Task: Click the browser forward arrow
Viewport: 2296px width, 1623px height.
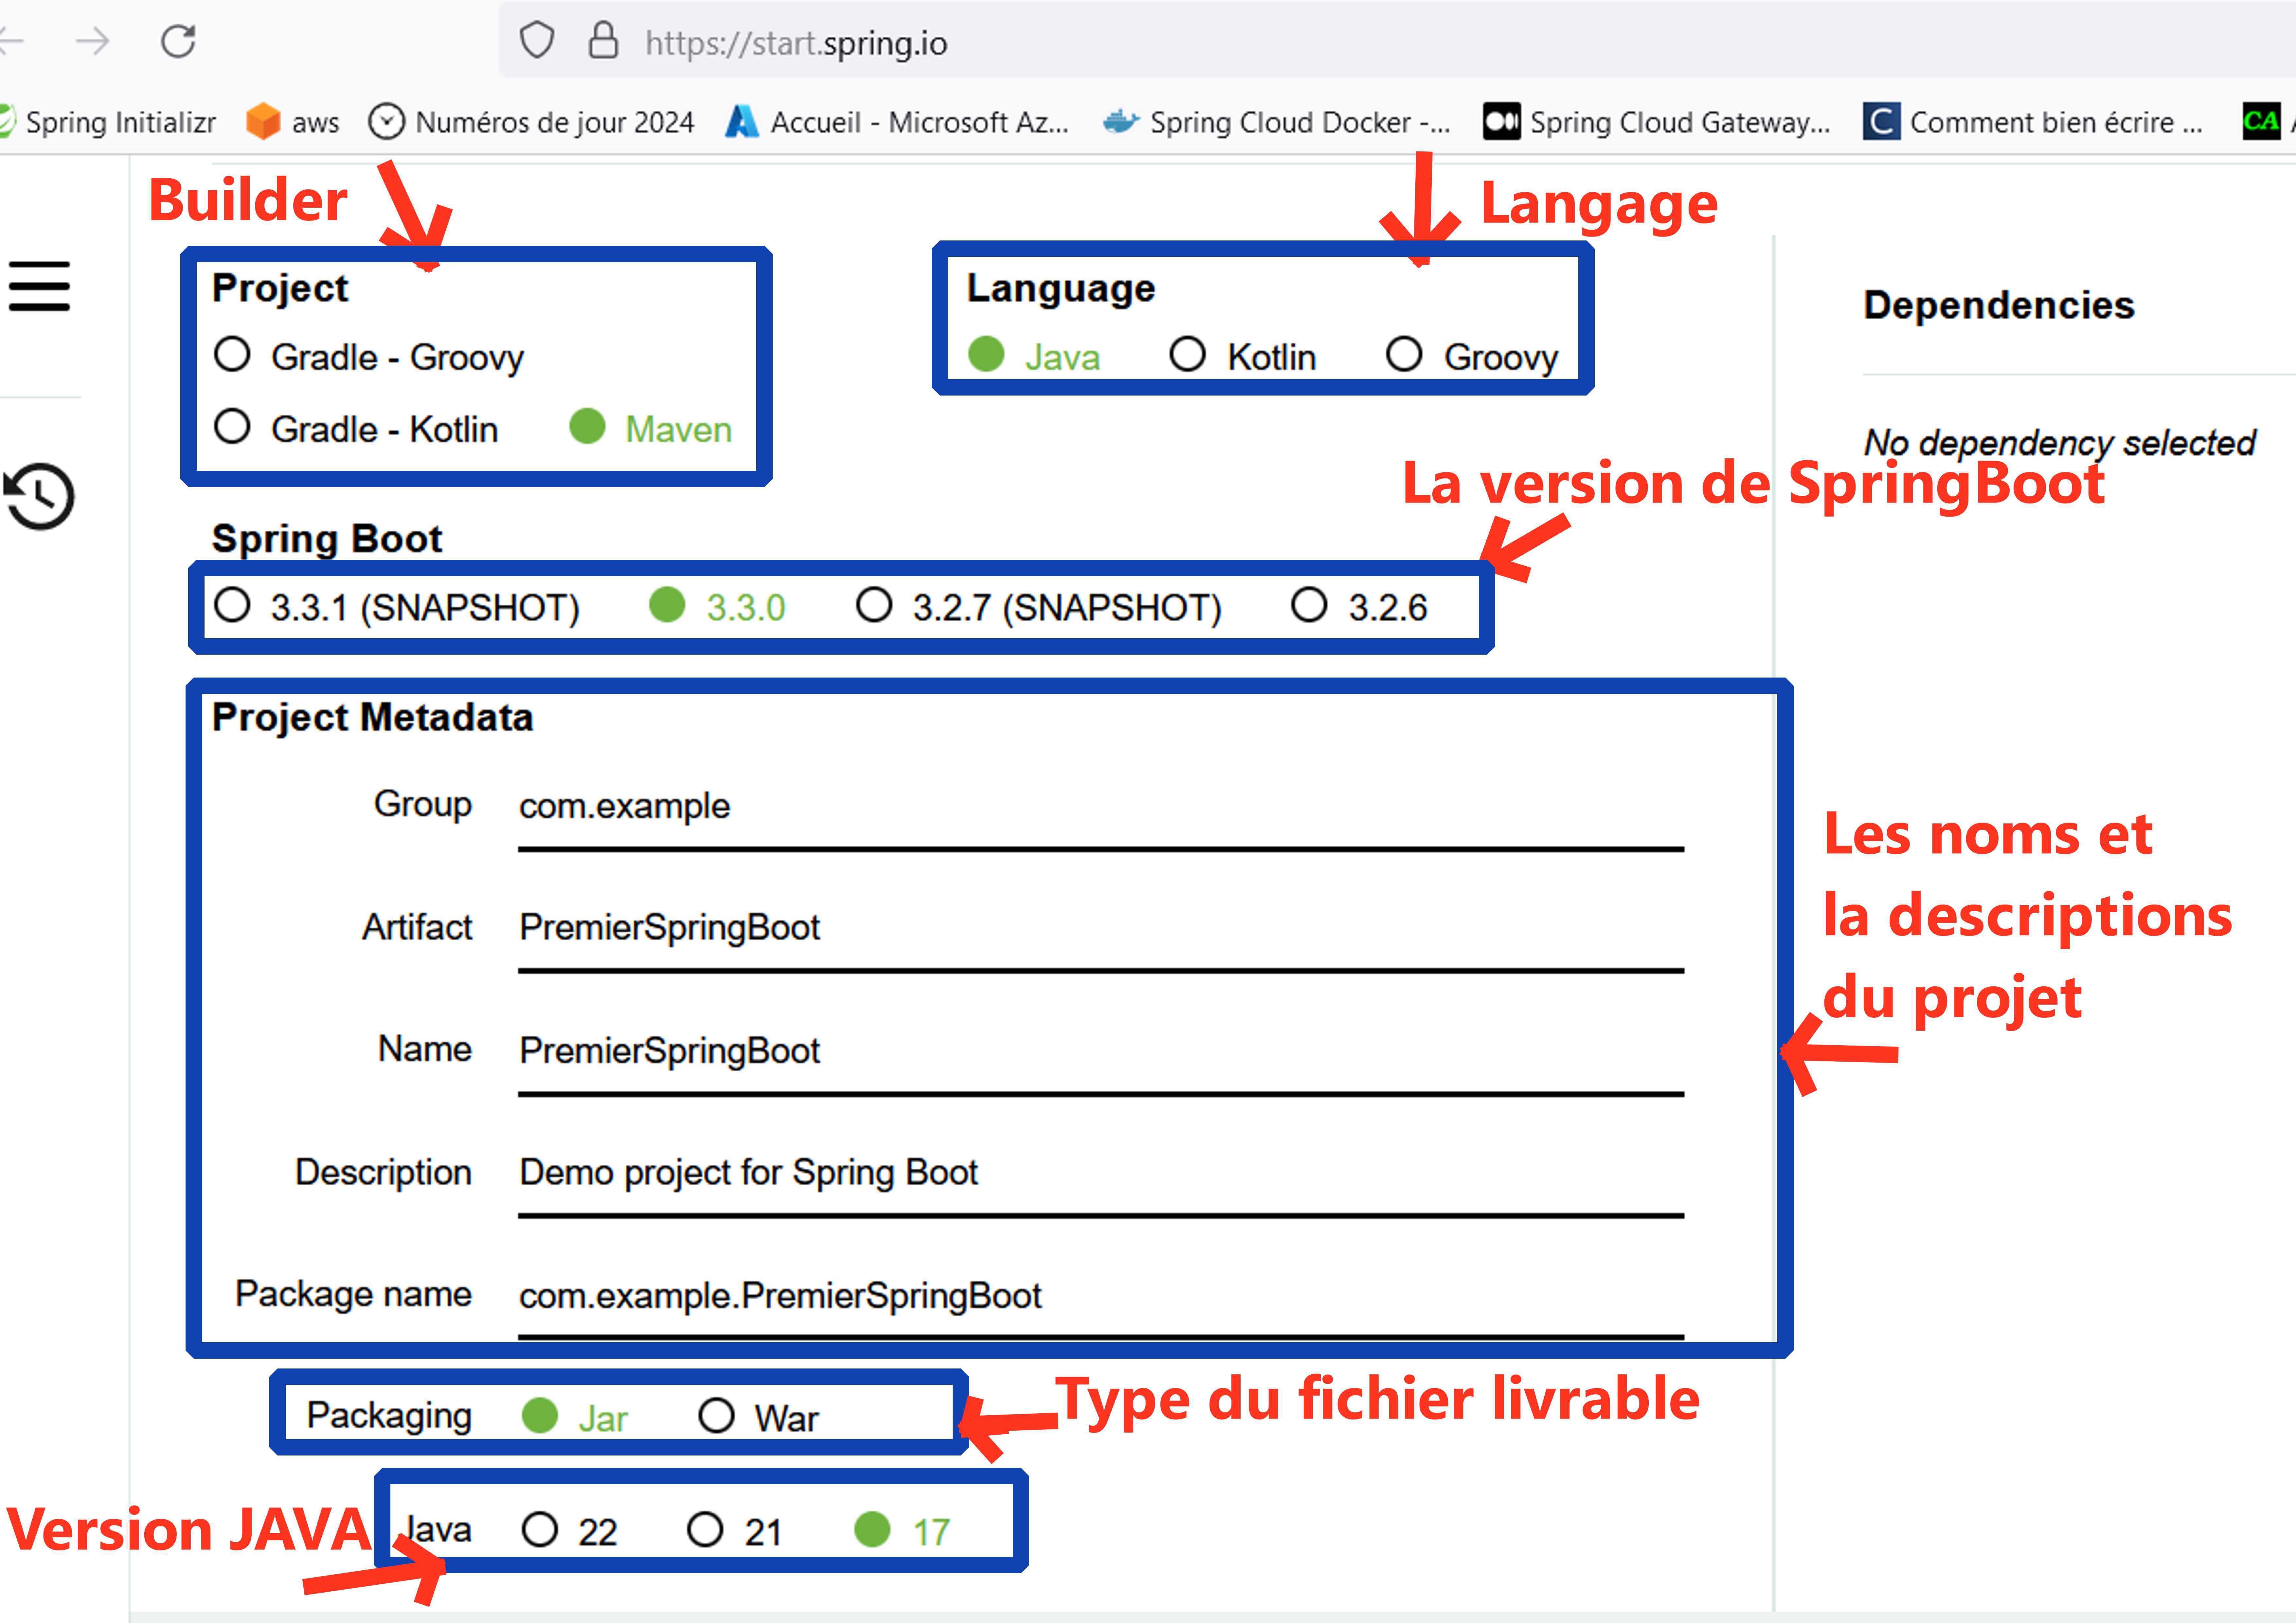Action: pos(93,41)
